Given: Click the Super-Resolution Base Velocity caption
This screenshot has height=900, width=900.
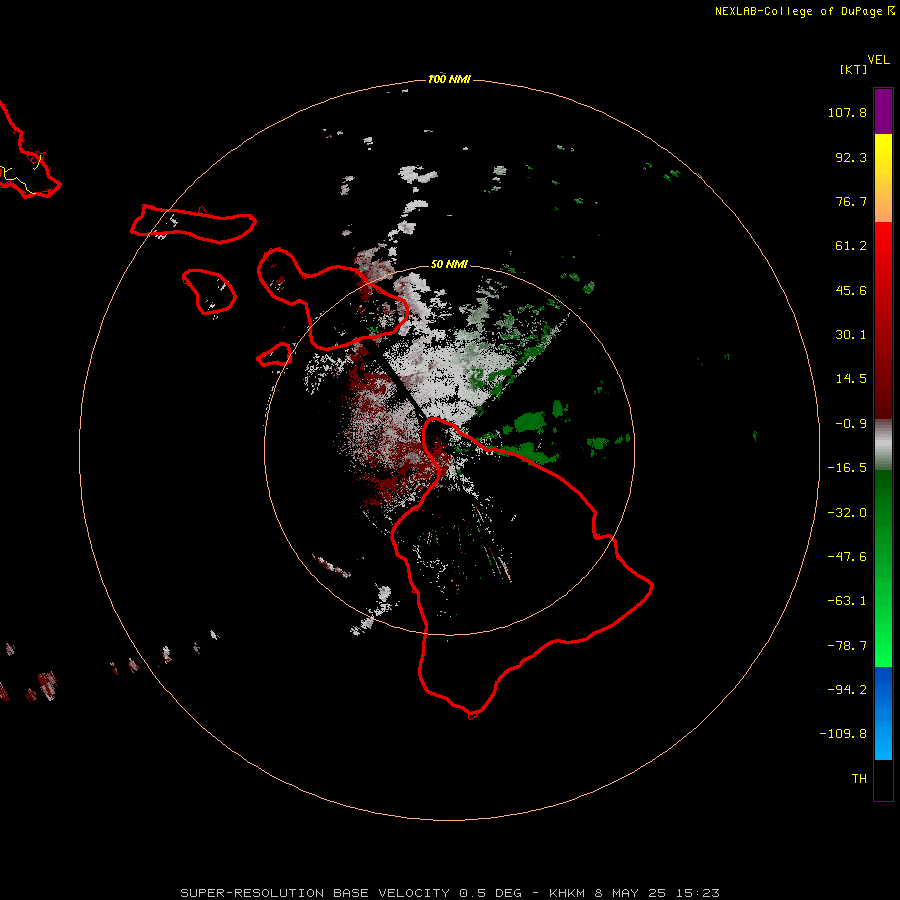Looking at the screenshot, I should [x=449, y=893].
